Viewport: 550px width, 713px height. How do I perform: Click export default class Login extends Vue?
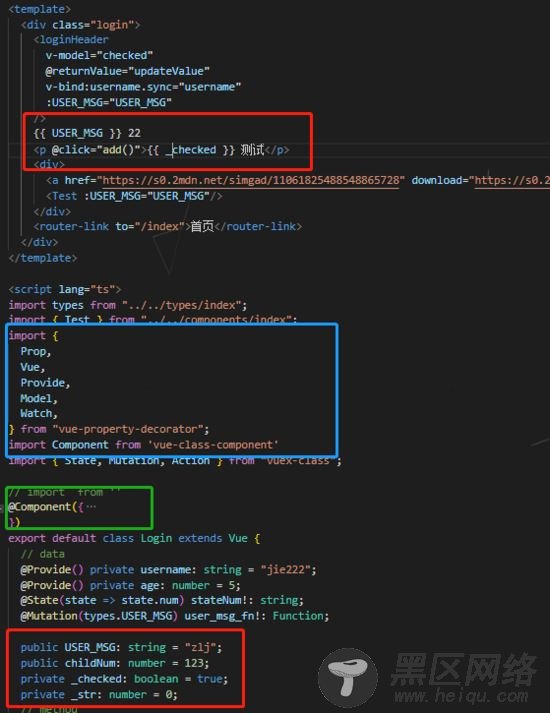pos(134,538)
